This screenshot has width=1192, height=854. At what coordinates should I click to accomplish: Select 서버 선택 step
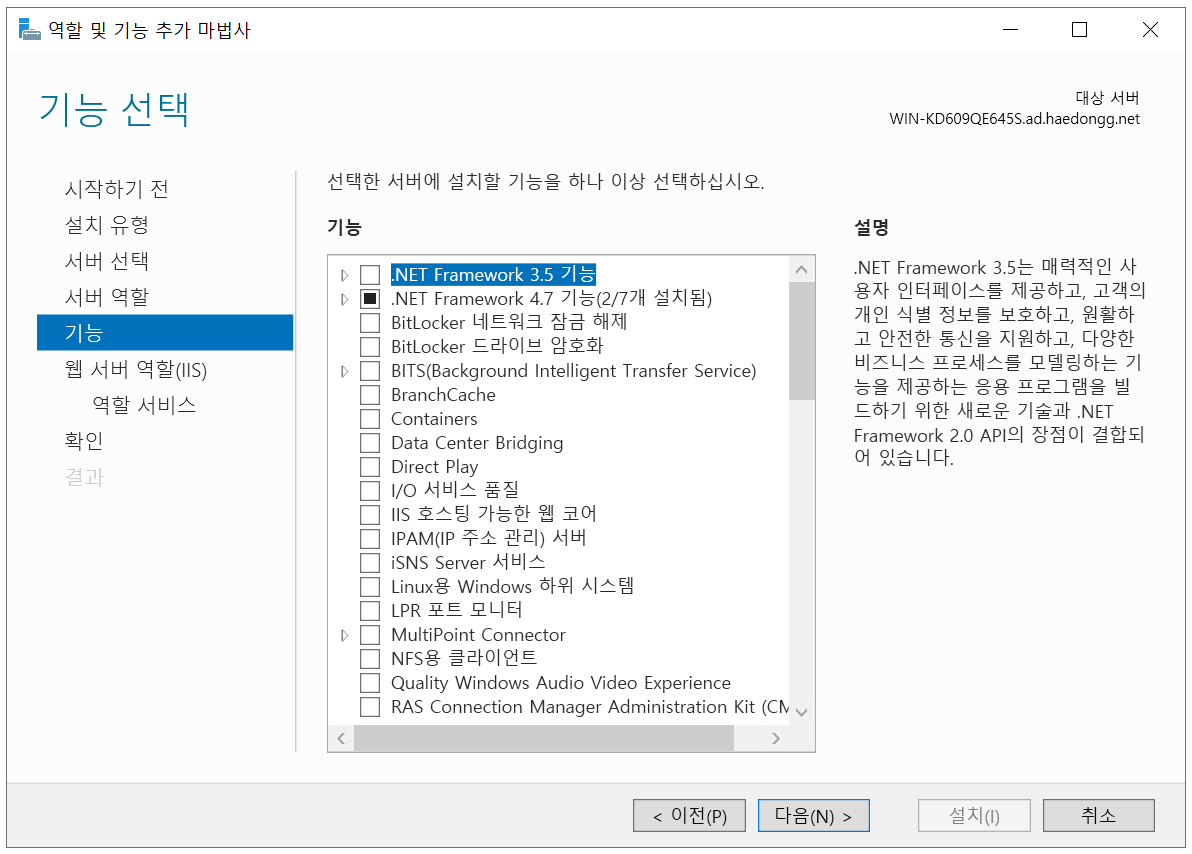pos(106,261)
